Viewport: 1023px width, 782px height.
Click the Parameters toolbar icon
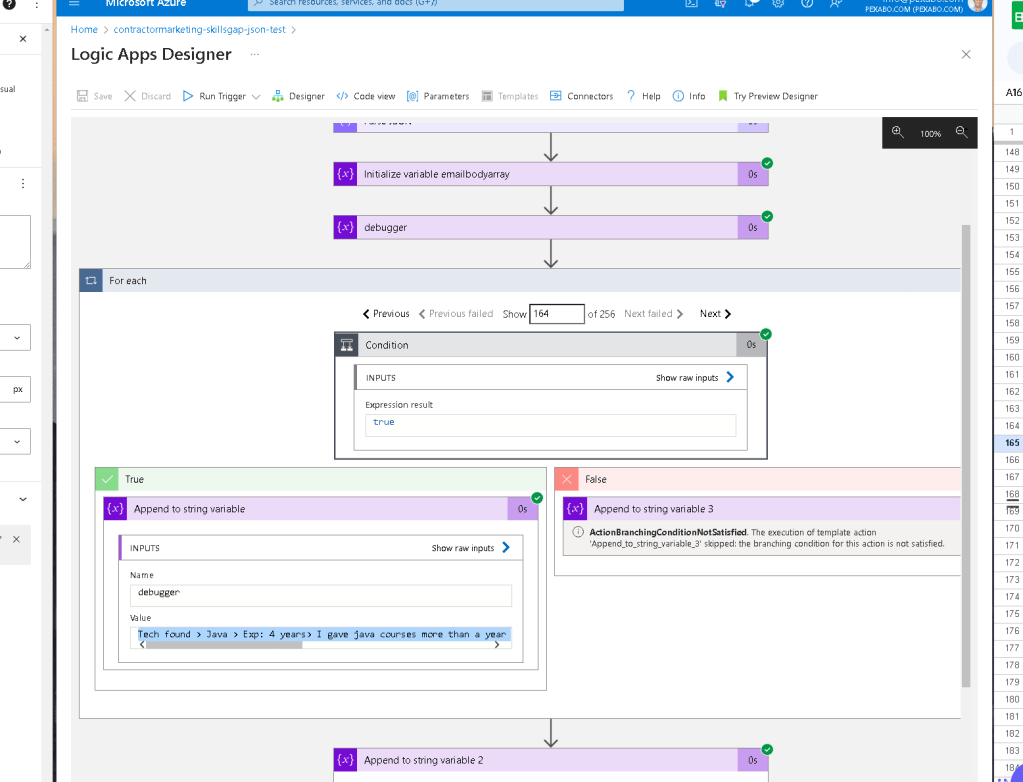point(412,96)
